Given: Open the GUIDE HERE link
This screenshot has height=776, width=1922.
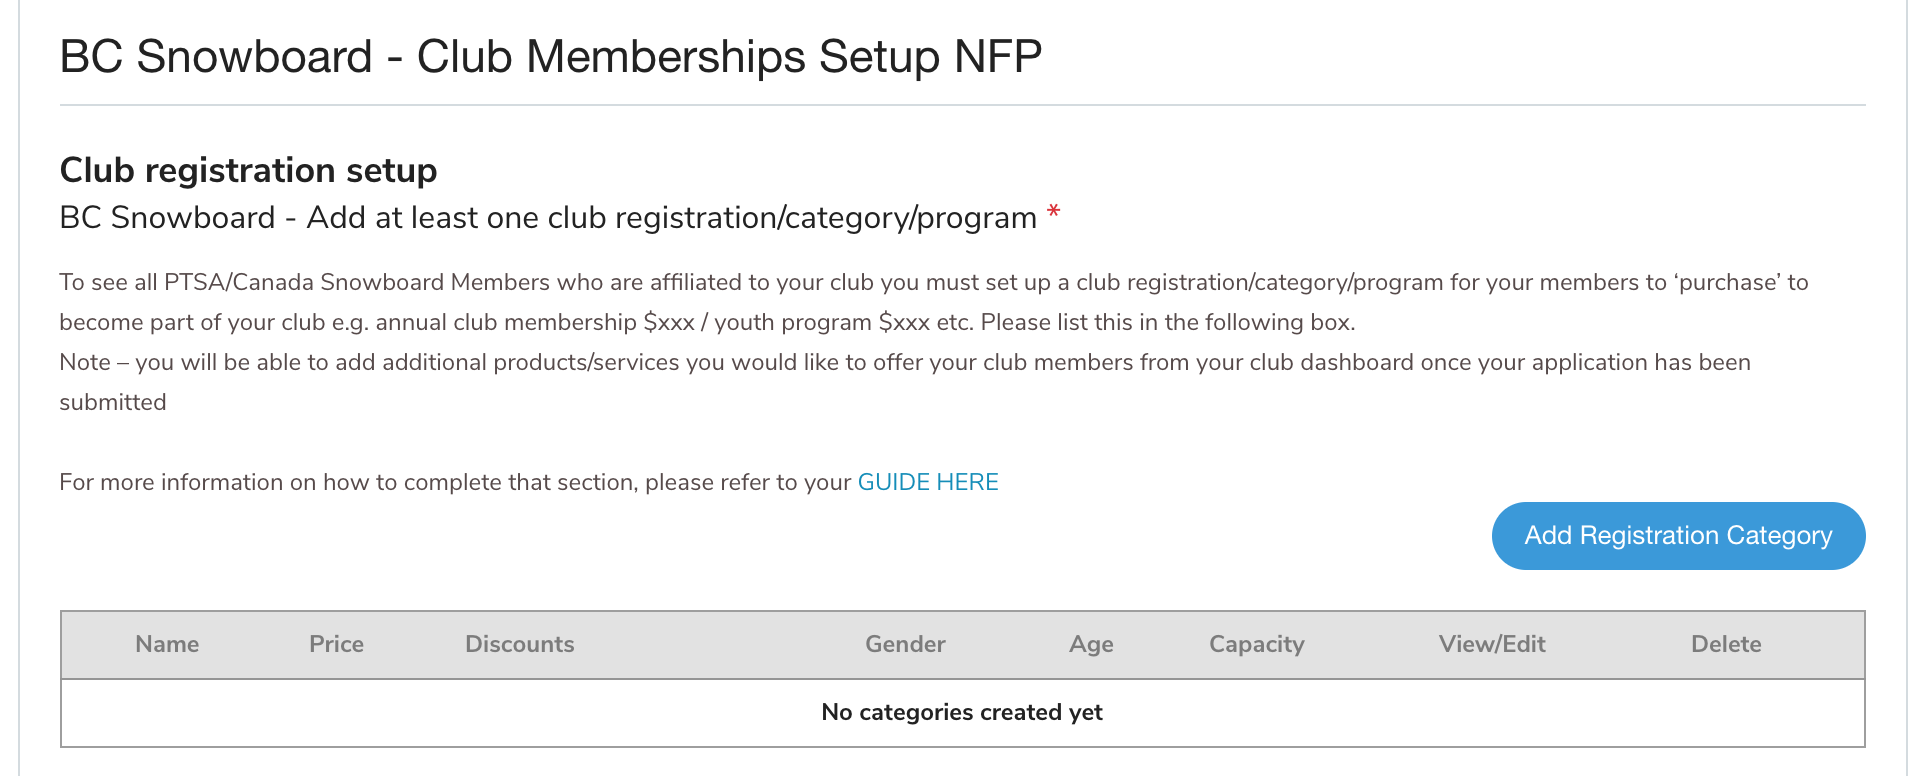Looking at the screenshot, I should pyautogui.click(x=927, y=482).
